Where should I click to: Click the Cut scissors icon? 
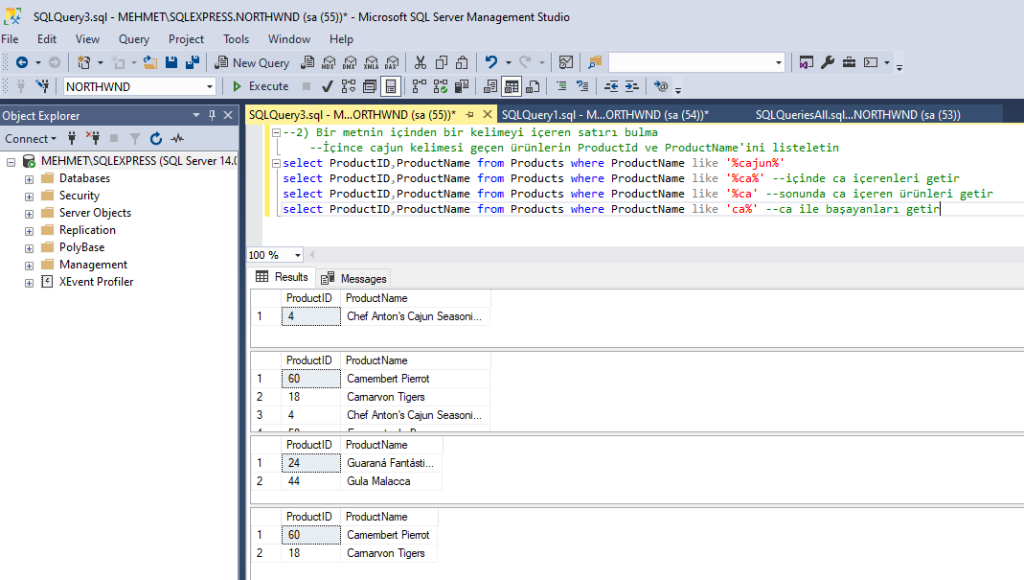point(420,63)
